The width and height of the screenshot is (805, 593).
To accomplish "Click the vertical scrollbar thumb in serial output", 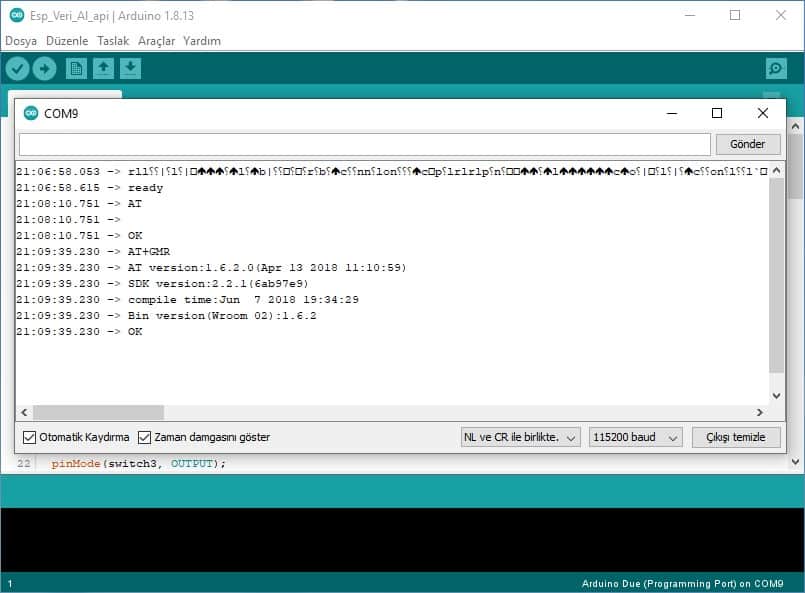I will click(776, 275).
